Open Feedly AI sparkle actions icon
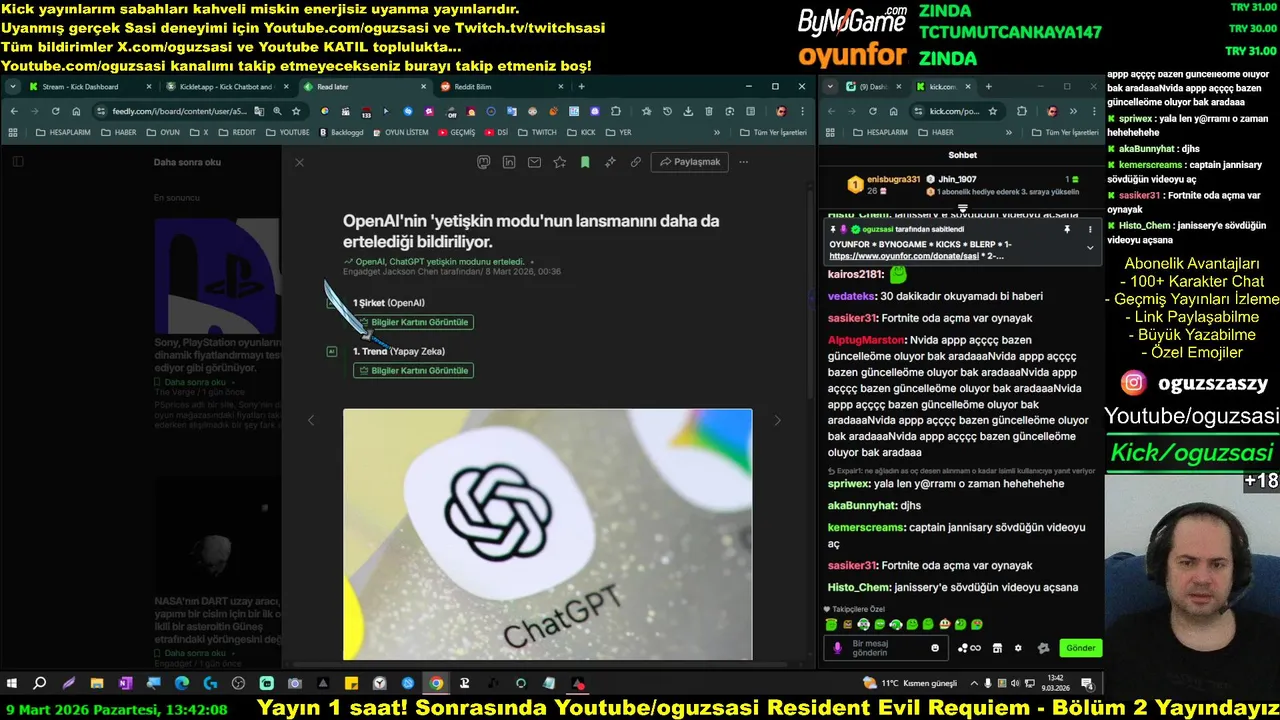 click(x=610, y=162)
